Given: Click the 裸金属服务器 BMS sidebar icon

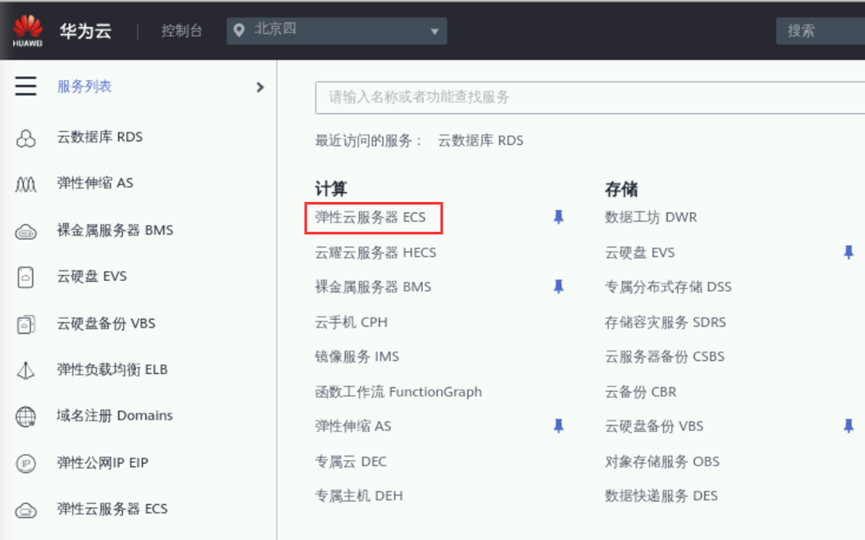Looking at the screenshot, I should (x=26, y=232).
